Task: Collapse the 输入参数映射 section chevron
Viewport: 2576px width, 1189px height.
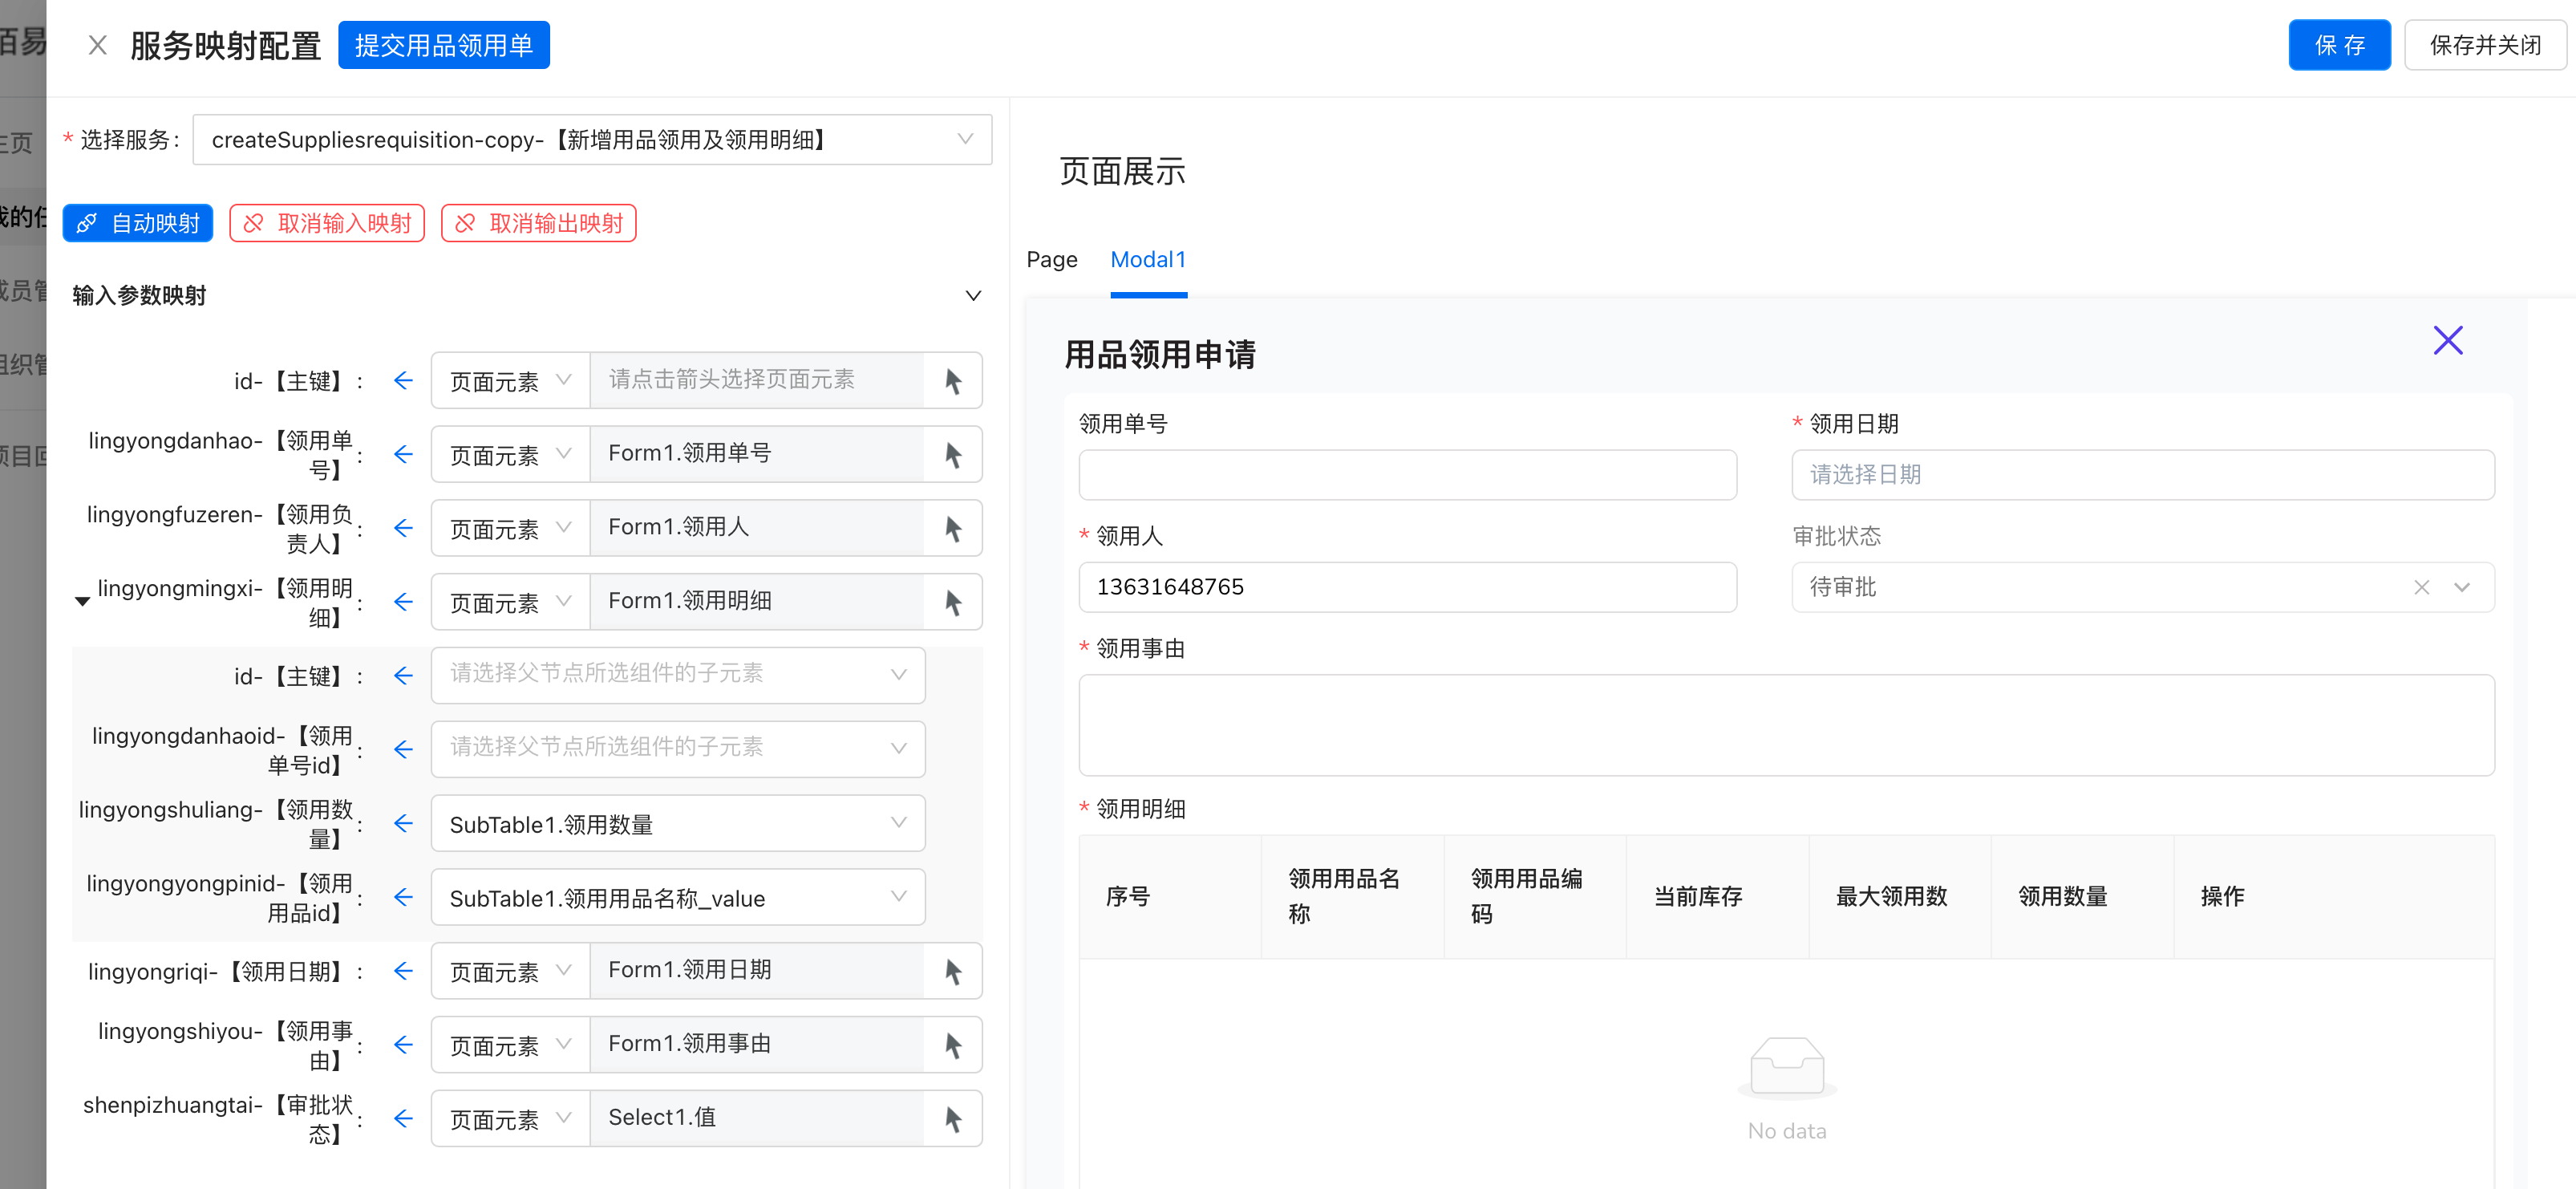Action: 973,296
